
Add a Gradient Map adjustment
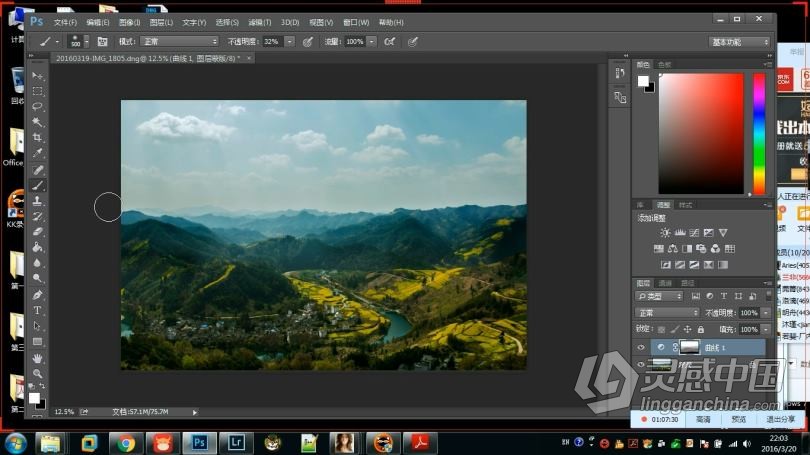pos(723,265)
